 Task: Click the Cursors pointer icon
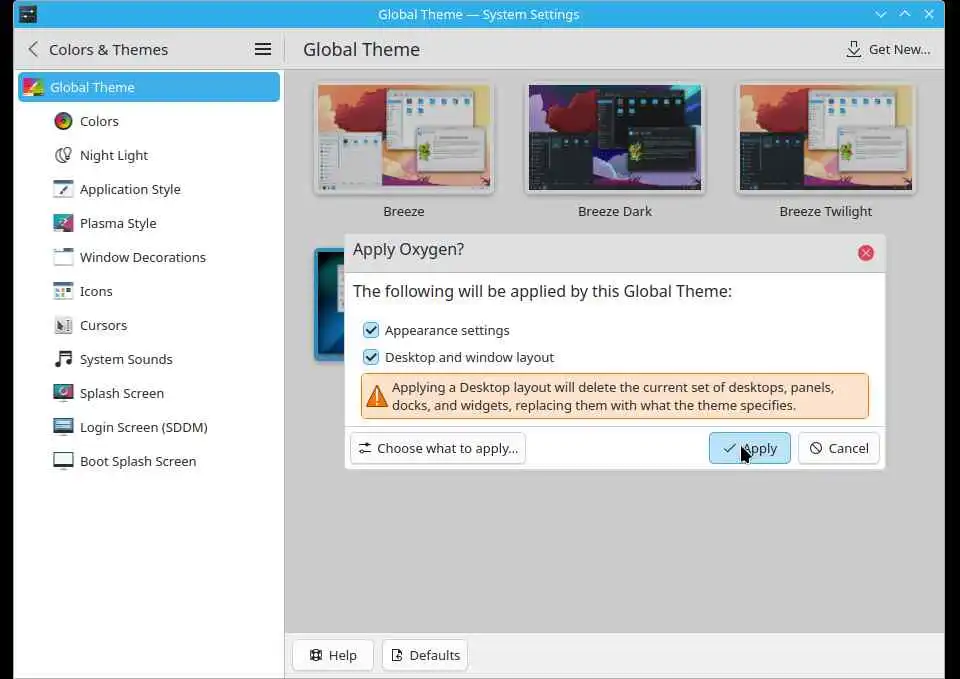tap(63, 325)
